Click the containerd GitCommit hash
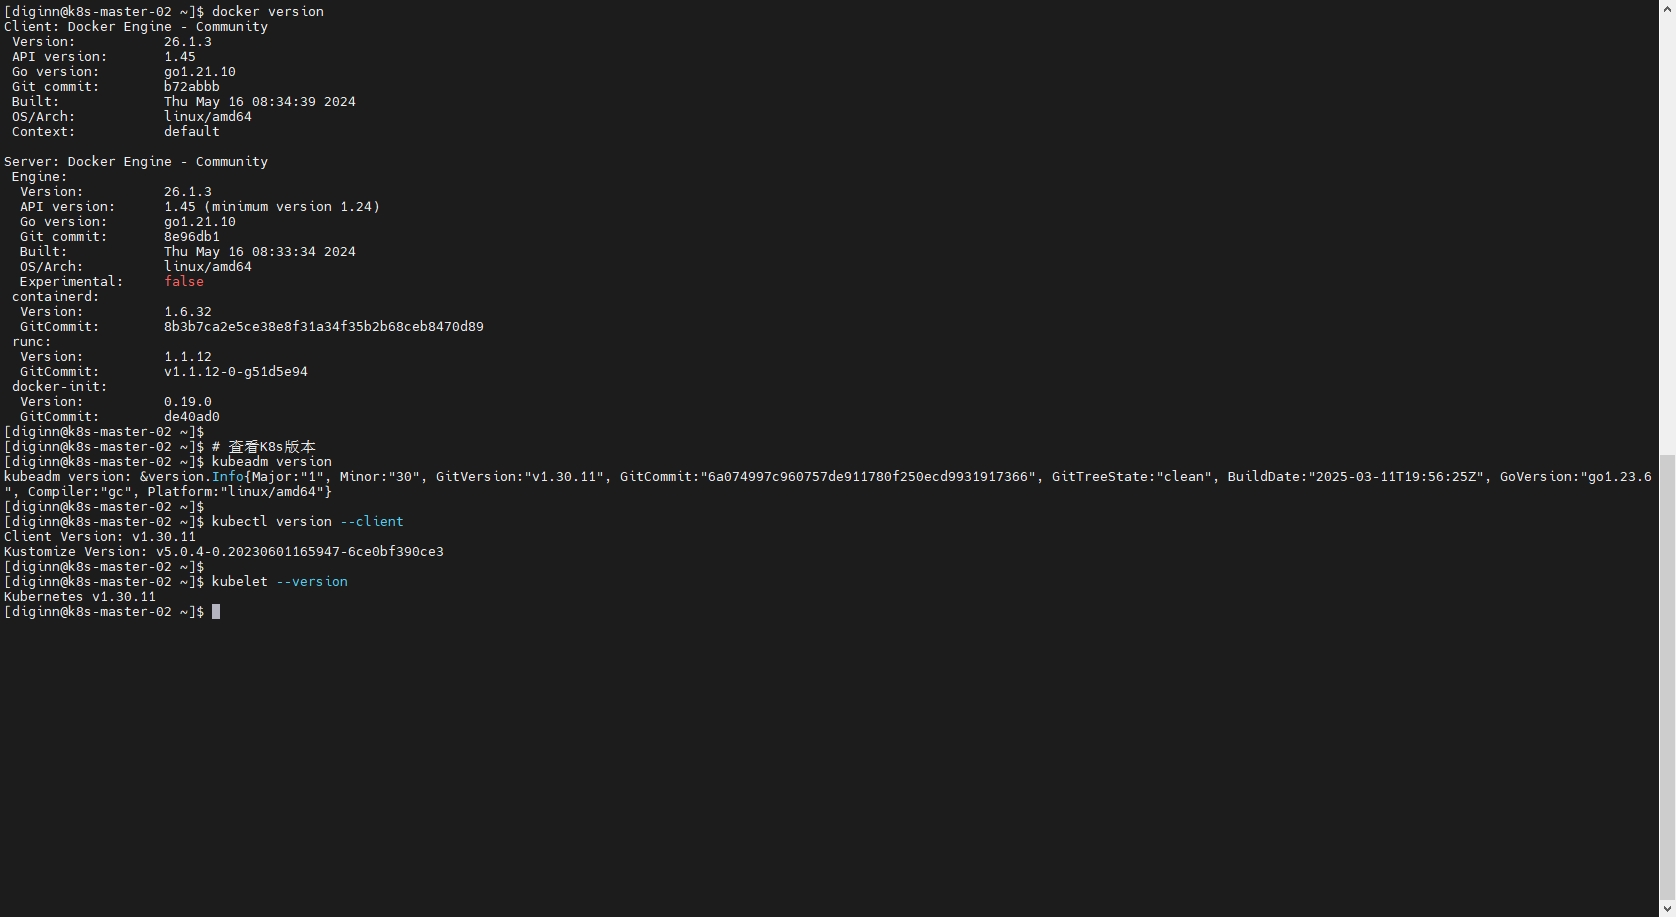This screenshot has width=1676, height=917. 324,327
